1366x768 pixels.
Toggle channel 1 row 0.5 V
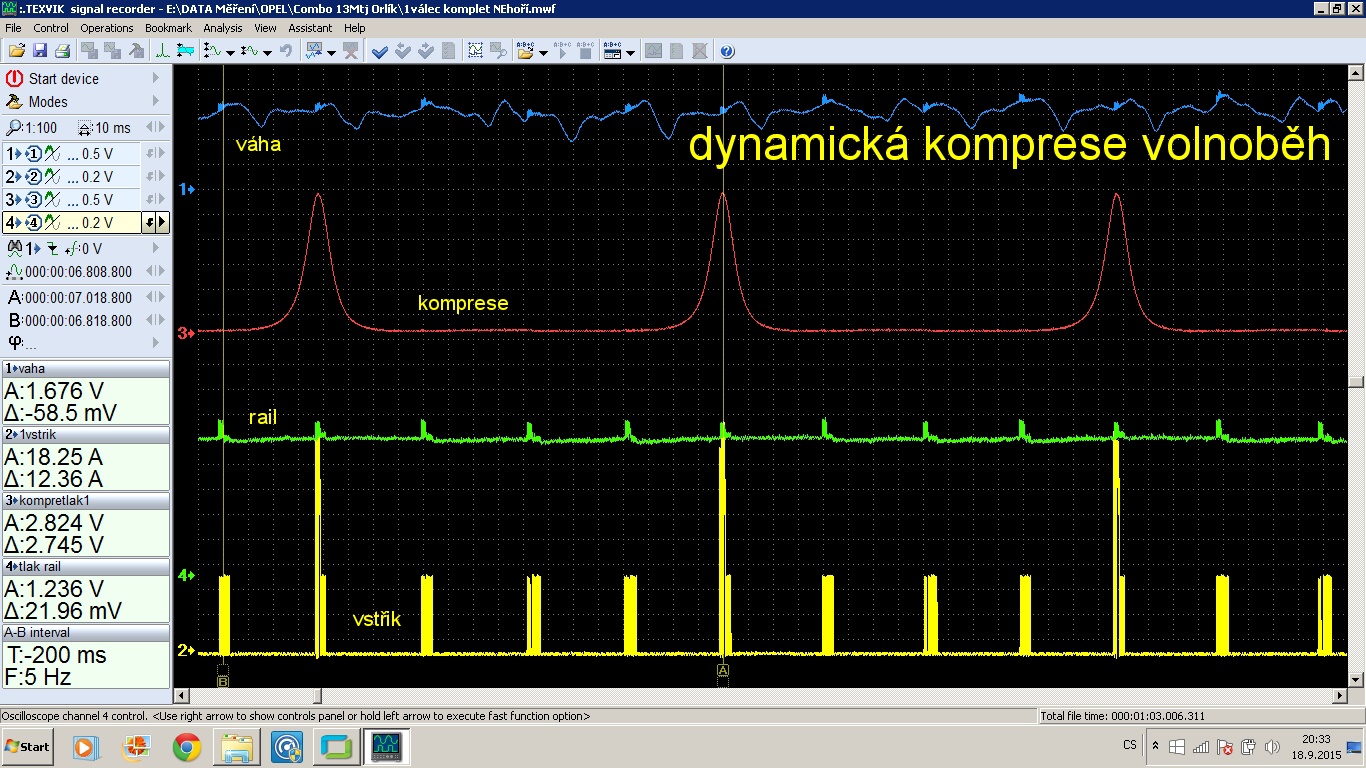[71, 154]
